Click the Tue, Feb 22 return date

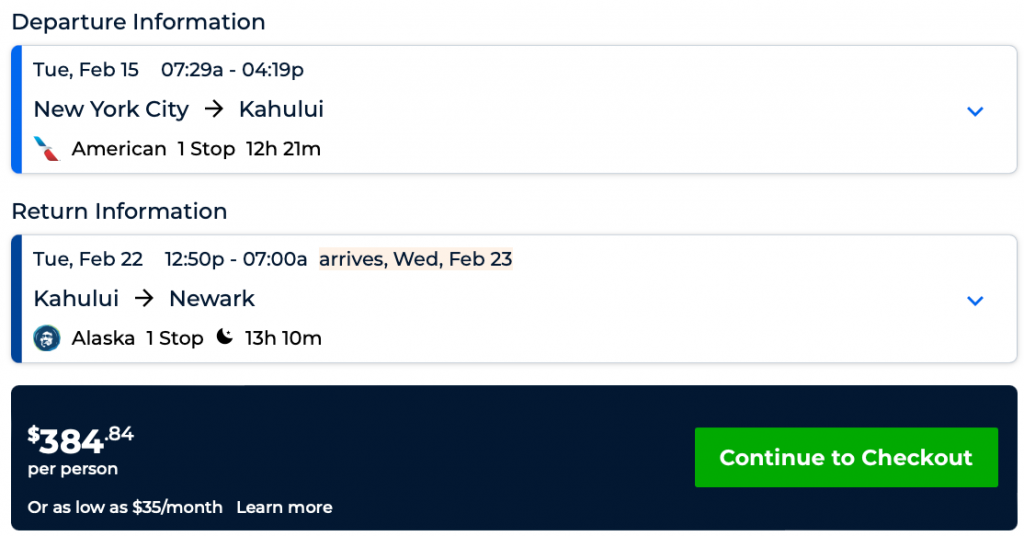pos(88,259)
